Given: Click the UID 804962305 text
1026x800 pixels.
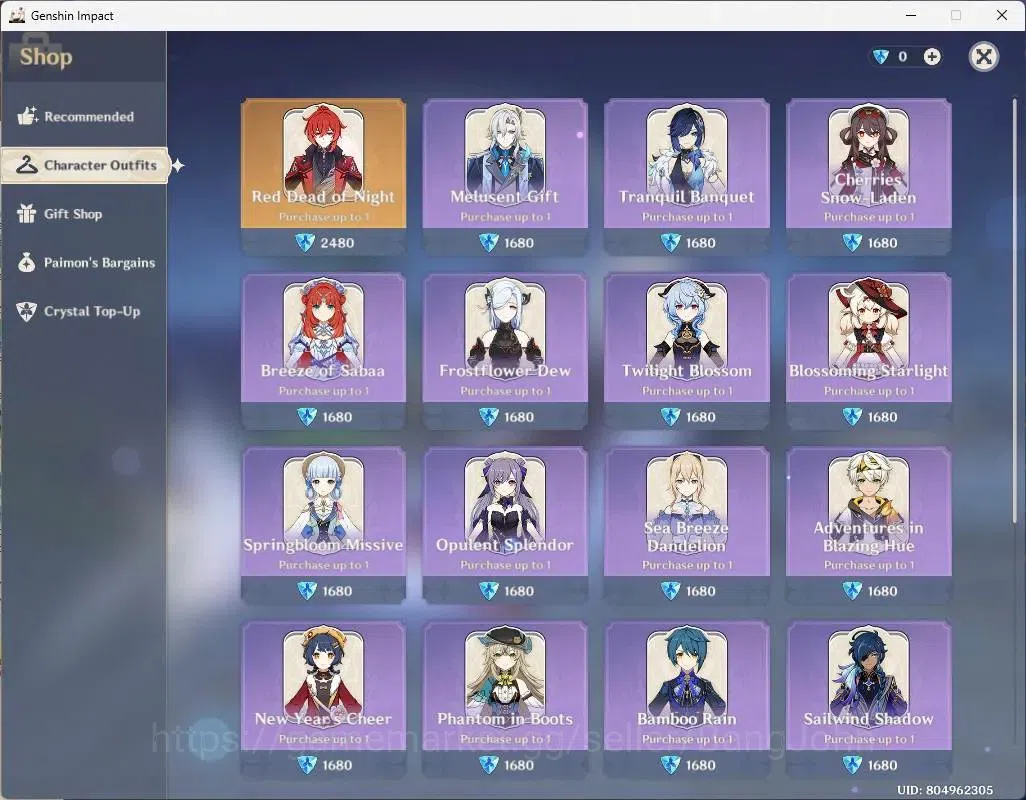Looking at the screenshot, I should (x=945, y=790).
